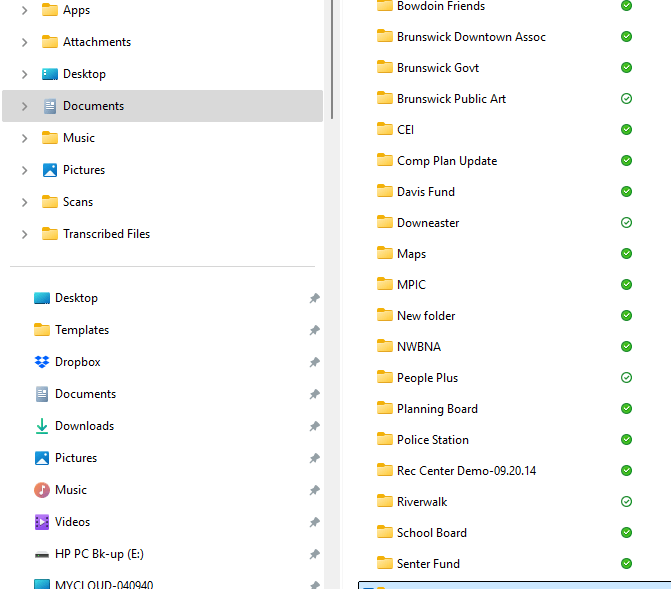Click the HP PC Bk-up drive icon

pyautogui.click(x=42, y=555)
